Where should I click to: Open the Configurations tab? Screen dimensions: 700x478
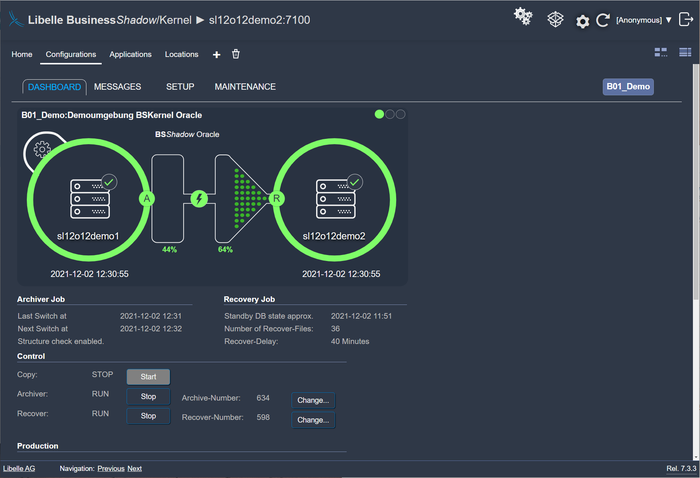71,54
